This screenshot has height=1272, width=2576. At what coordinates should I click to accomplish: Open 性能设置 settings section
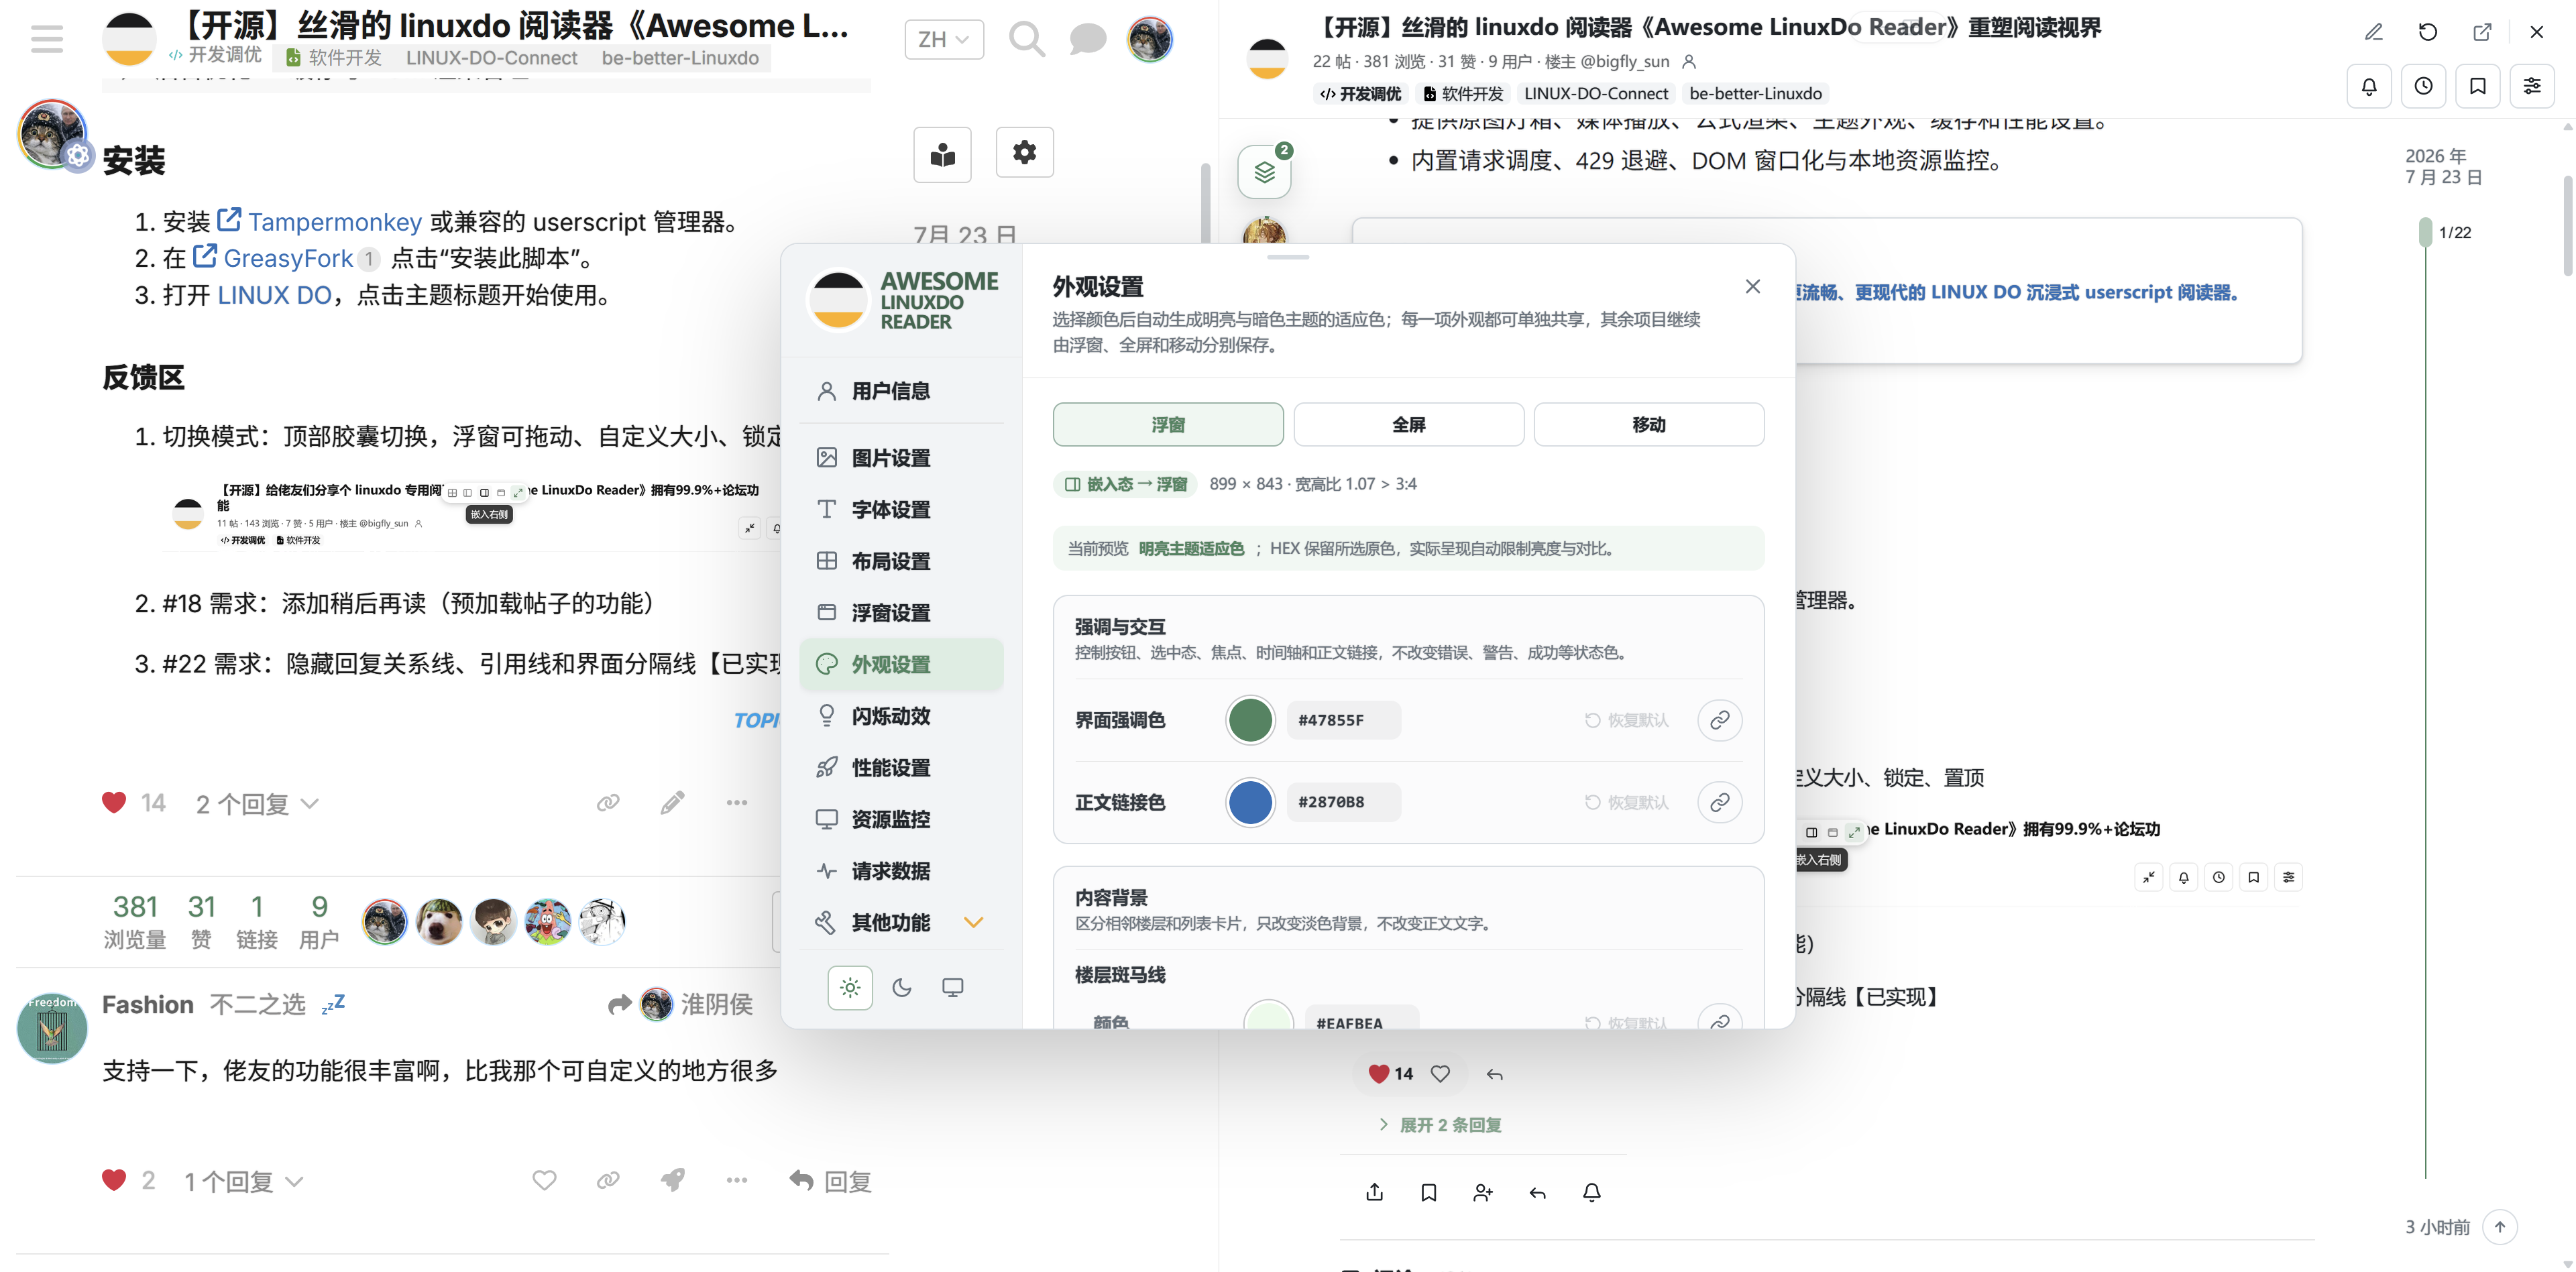(901, 768)
